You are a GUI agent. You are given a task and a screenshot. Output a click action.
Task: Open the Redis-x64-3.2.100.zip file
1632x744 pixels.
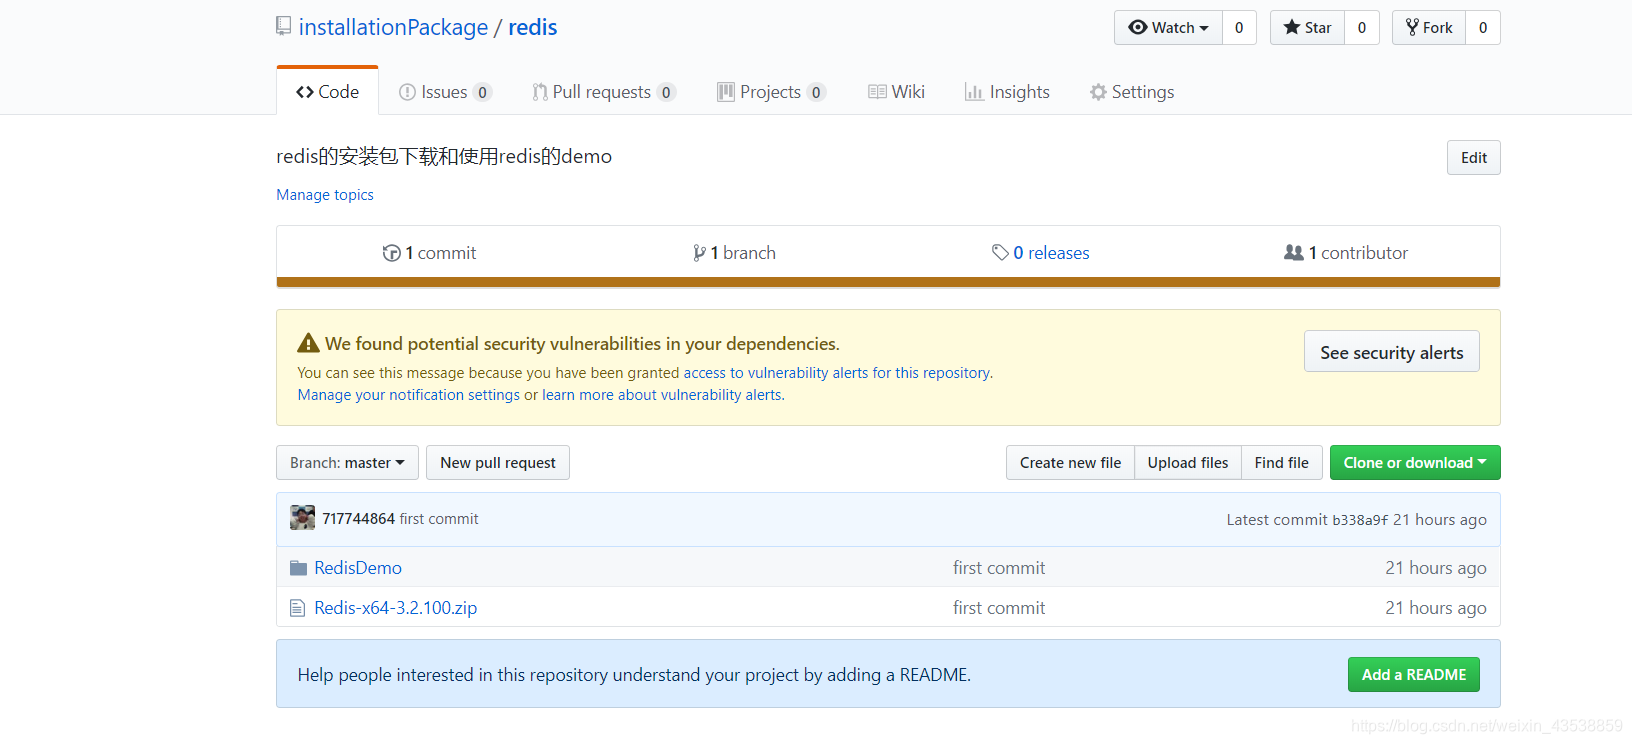pyautogui.click(x=395, y=608)
